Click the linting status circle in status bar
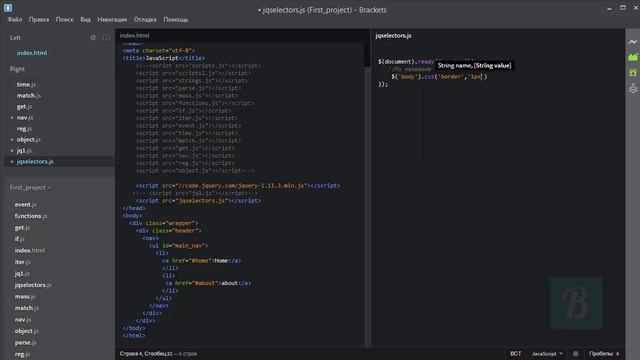The image size is (640, 360). click(576, 354)
